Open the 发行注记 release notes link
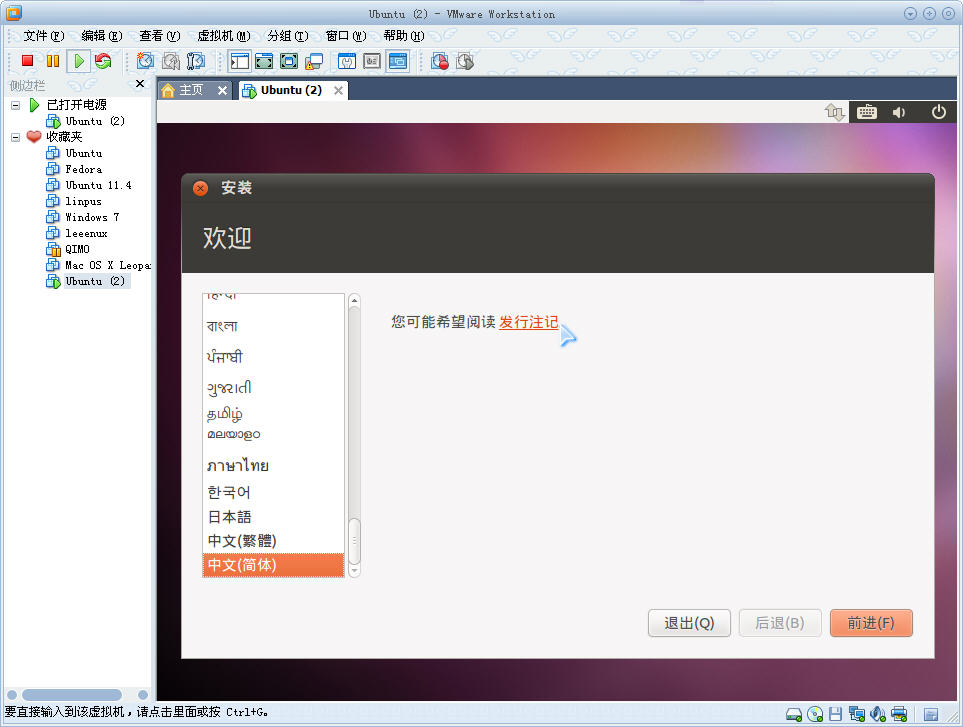 point(529,322)
